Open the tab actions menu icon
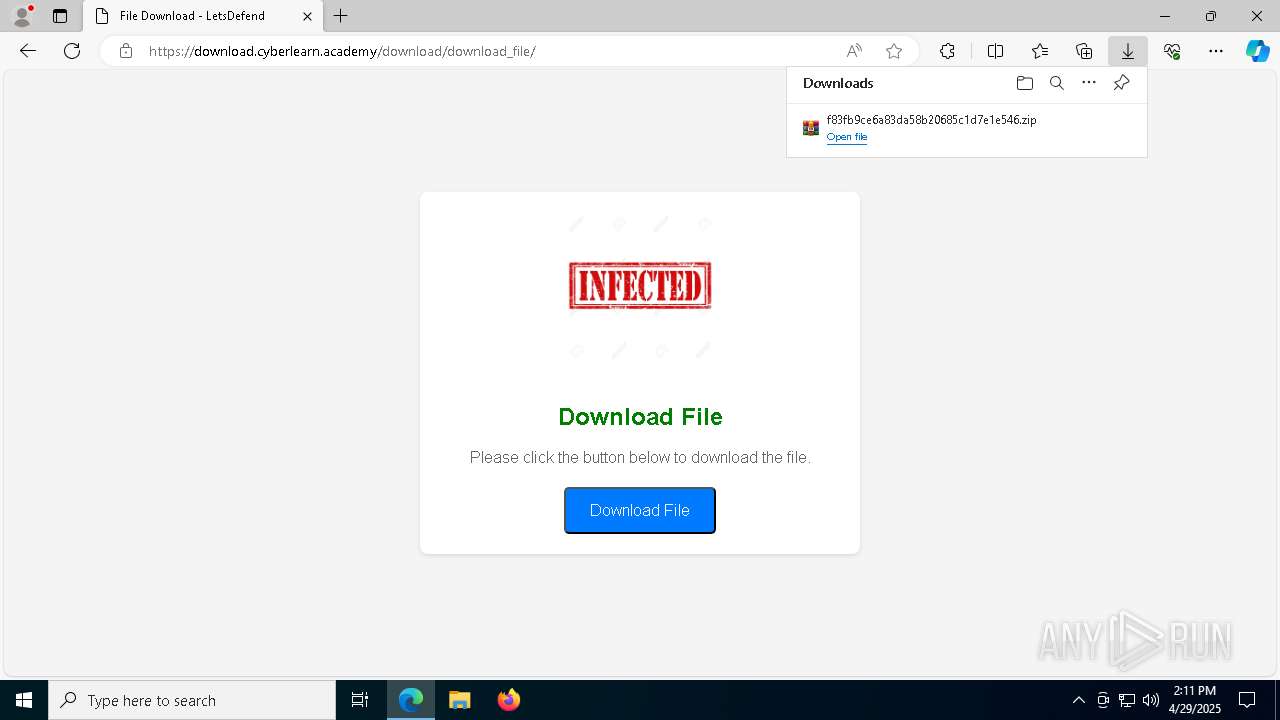 60,16
